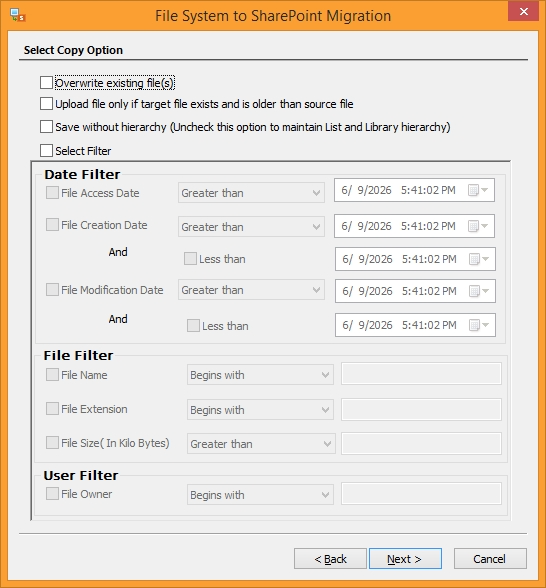The image size is (546, 588).
Task: Click the File Extension value text field
Action: 421,410
